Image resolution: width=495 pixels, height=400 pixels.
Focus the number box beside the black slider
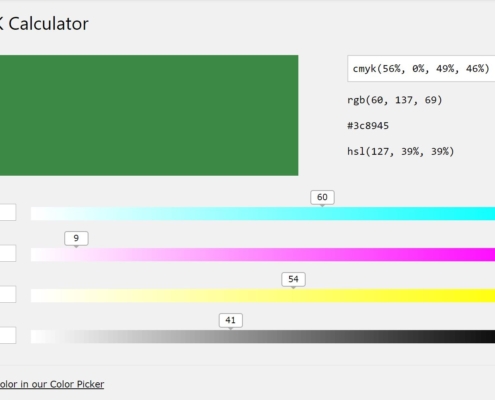click(x=8, y=335)
